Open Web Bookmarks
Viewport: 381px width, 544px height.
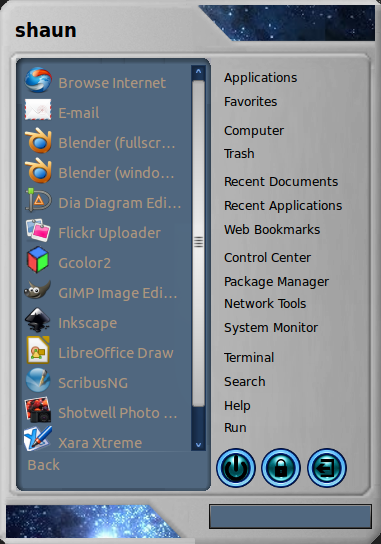pyautogui.click(x=272, y=230)
